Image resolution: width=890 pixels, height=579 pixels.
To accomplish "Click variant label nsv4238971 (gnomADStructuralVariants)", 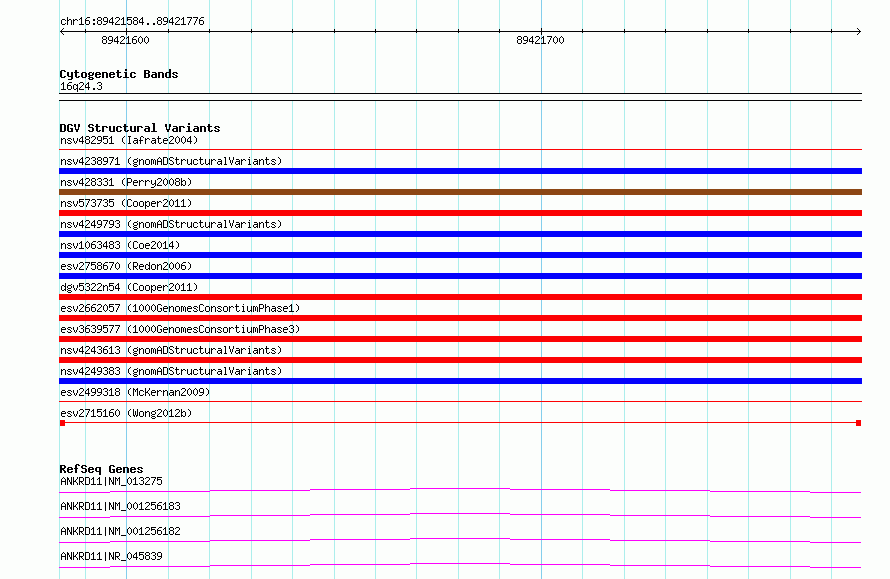I will (x=171, y=161).
